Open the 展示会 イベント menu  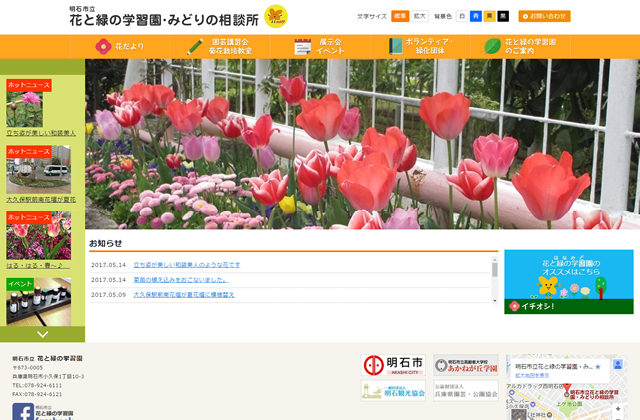click(x=320, y=47)
